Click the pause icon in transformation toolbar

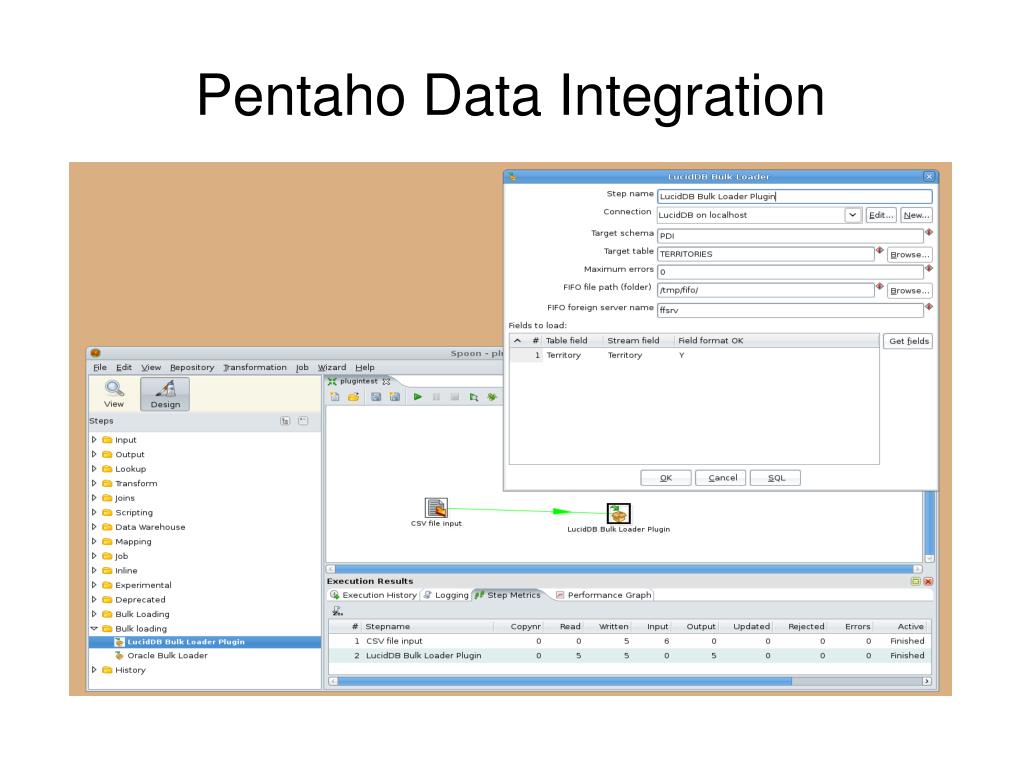coord(436,397)
